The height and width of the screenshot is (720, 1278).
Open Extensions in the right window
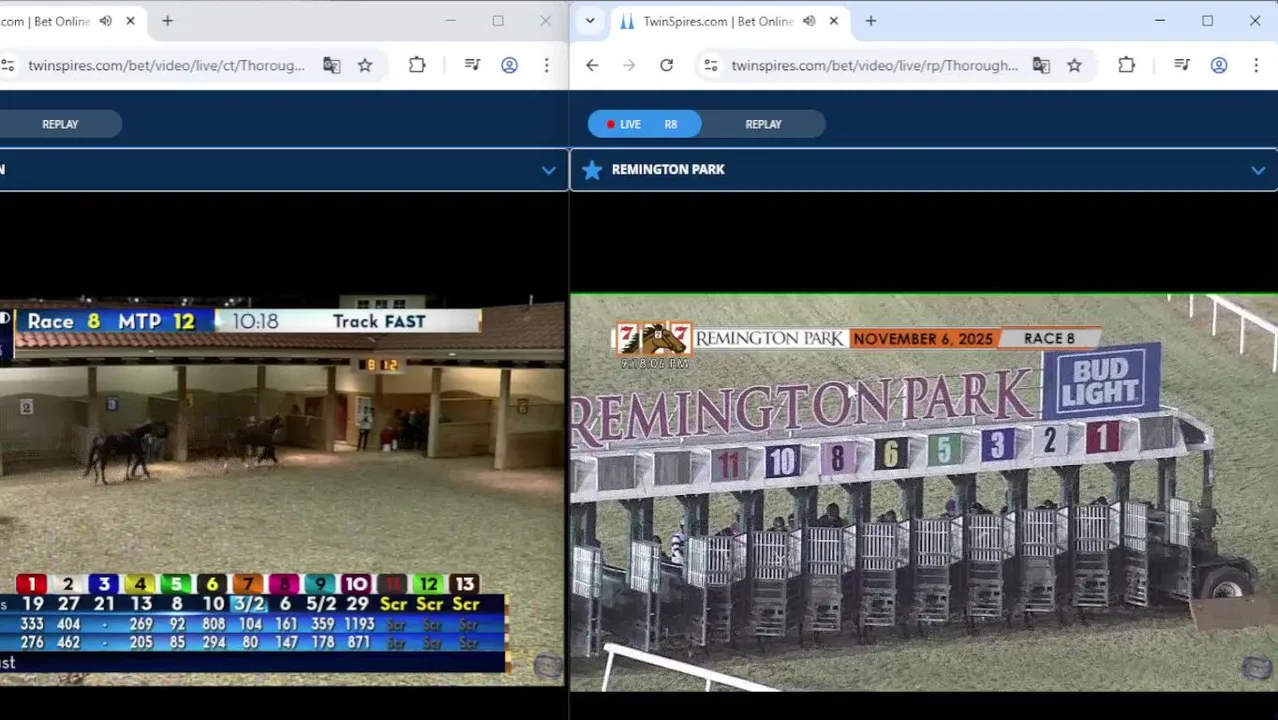tap(1126, 65)
